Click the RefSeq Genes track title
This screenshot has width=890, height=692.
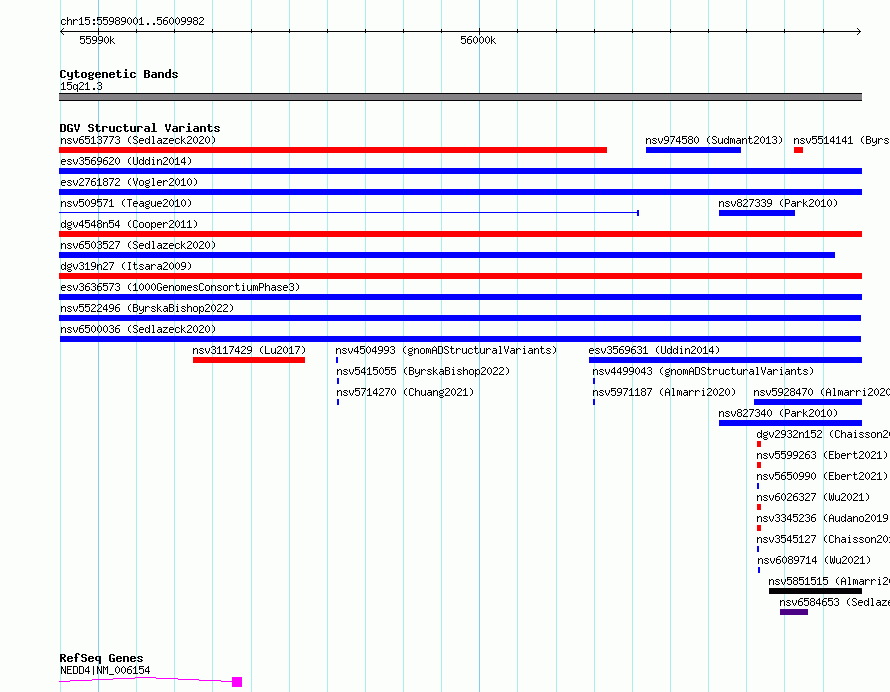[101, 659]
